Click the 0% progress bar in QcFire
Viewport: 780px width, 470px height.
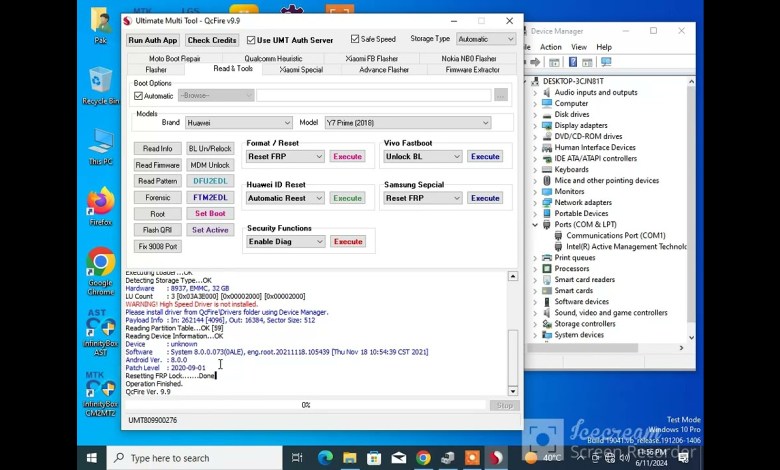tap(305, 405)
